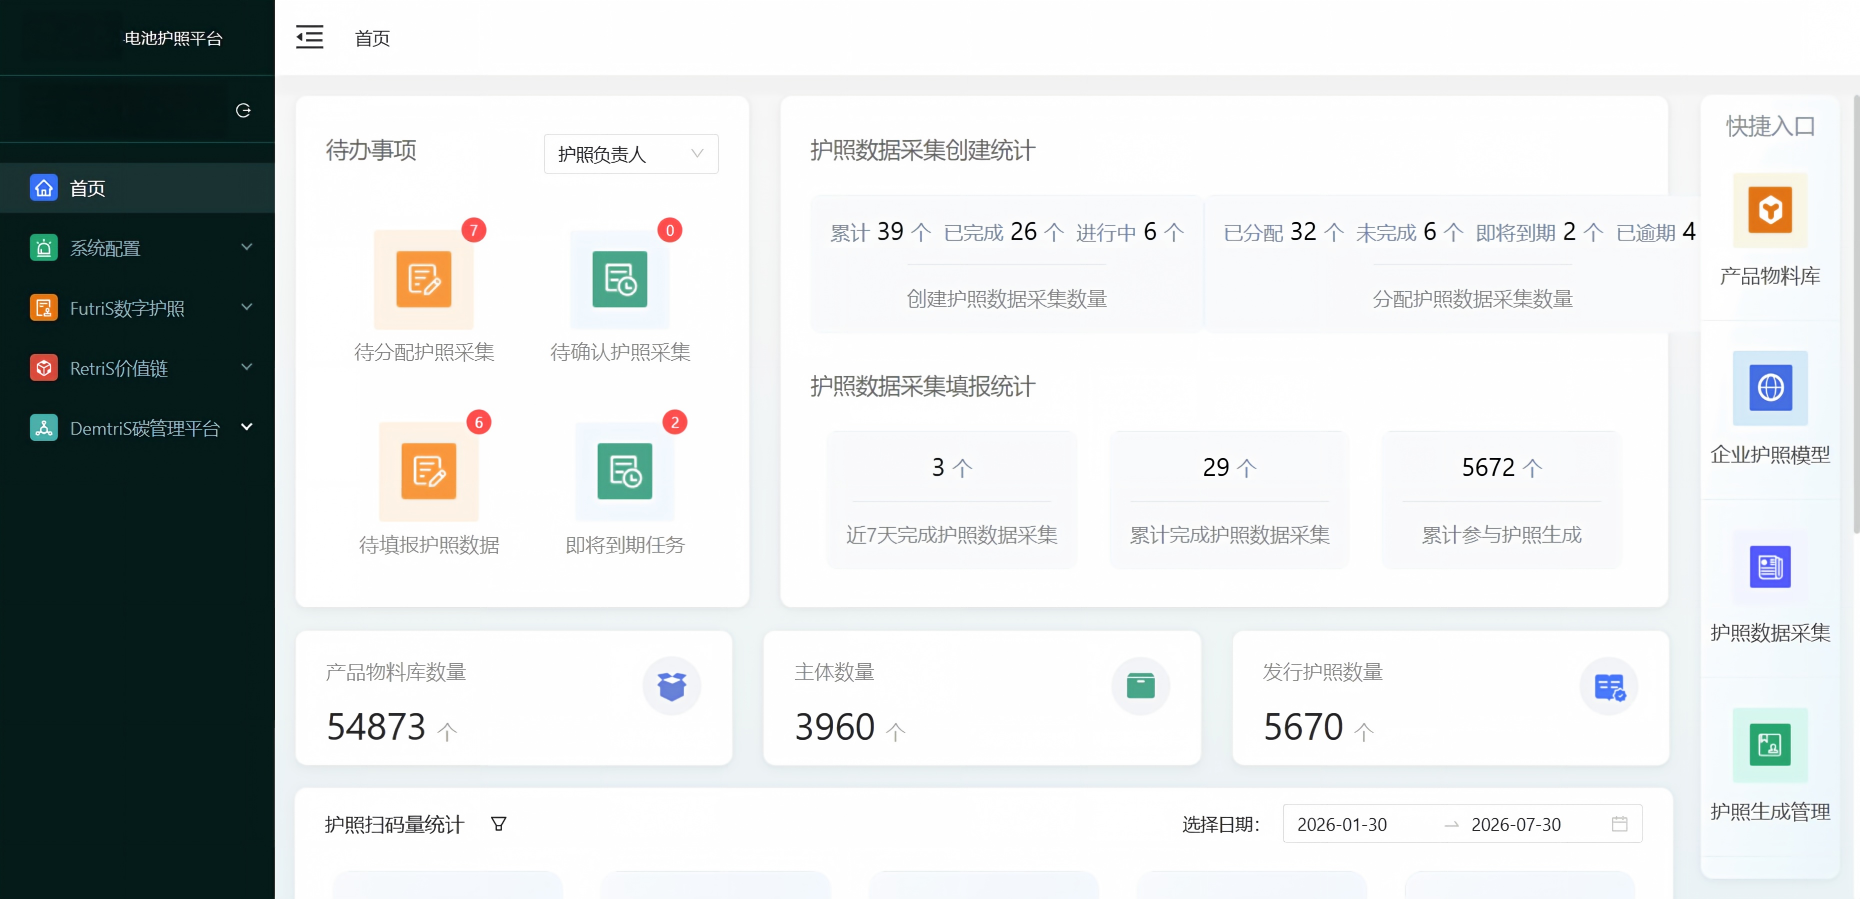This screenshot has height=899, width=1860.
Task: Open 护照生成管理 quick entry icon
Action: (x=1770, y=745)
